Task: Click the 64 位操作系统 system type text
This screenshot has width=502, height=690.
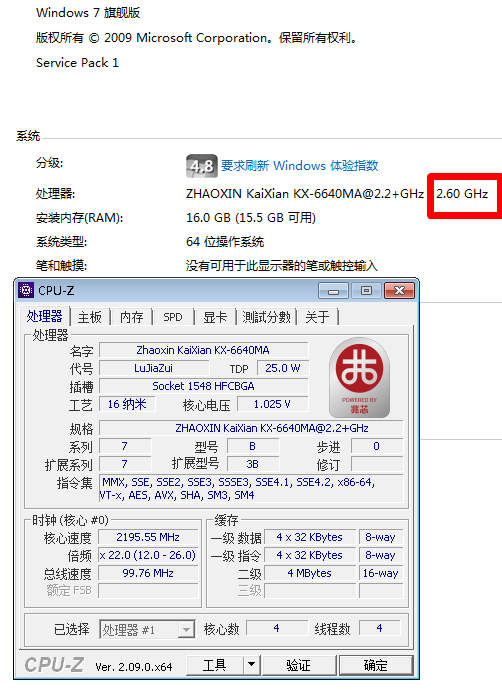Action: coord(225,242)
